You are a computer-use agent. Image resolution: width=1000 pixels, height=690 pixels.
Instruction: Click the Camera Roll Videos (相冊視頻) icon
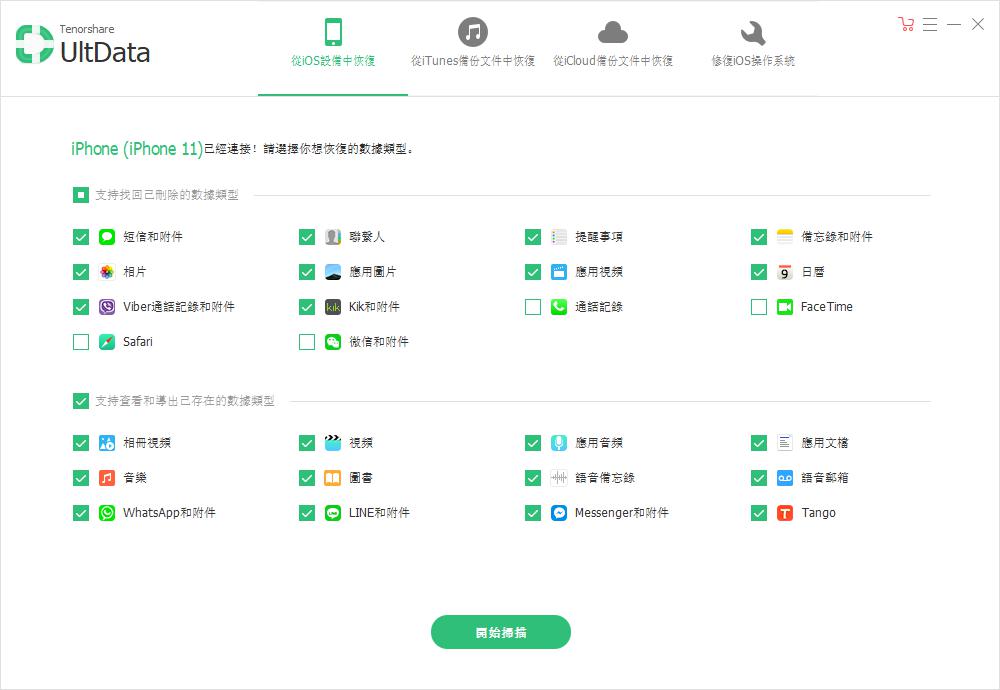(107, 443)
